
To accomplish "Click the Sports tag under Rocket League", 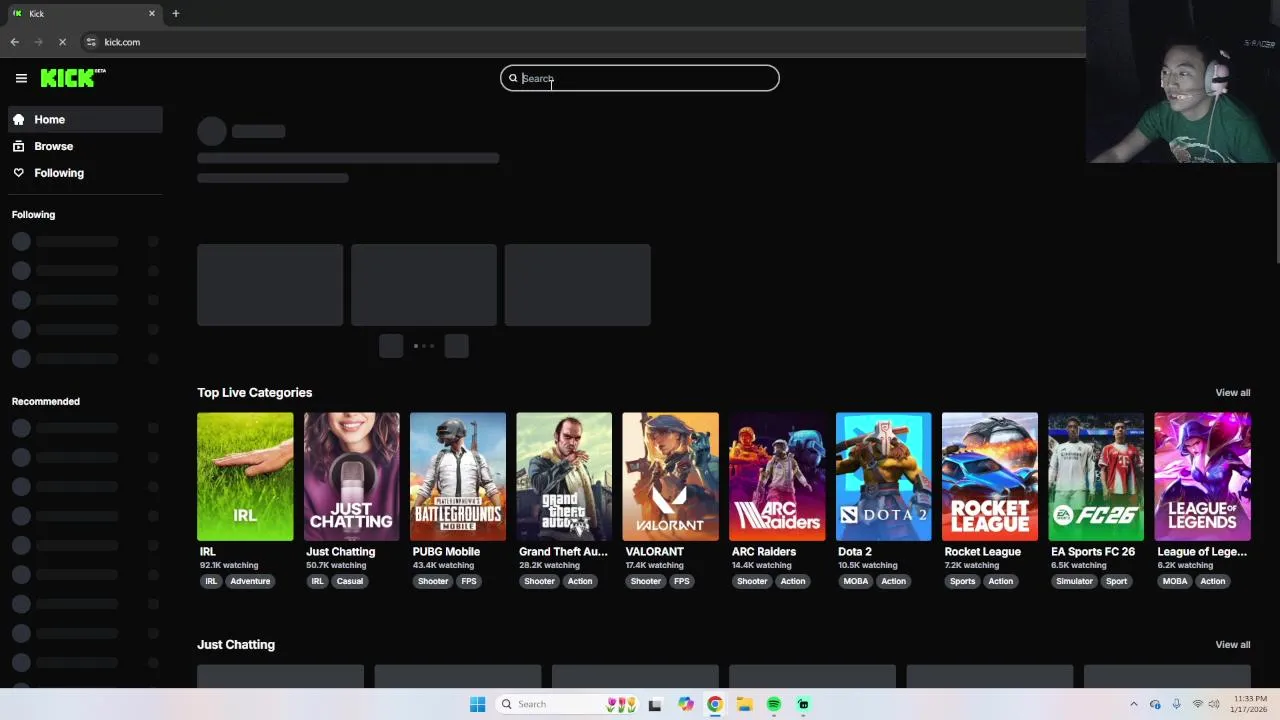I will 962,581.
